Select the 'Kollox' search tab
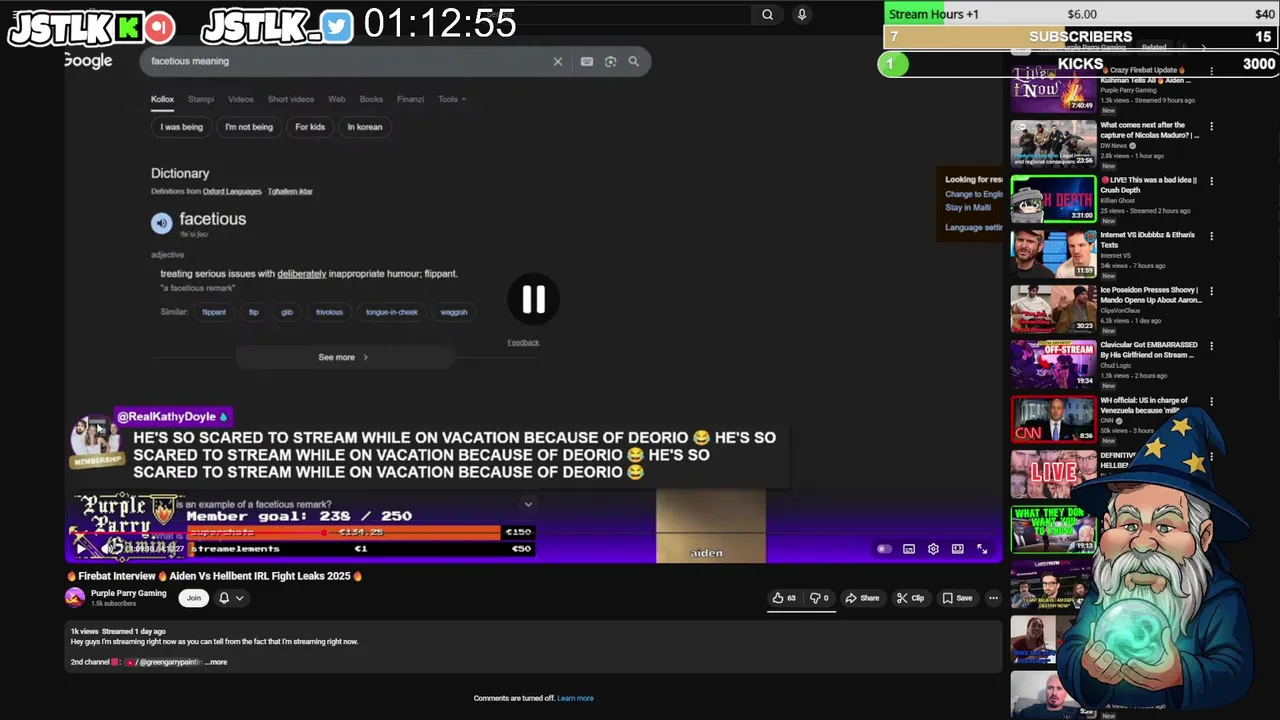Image resolution: width=1280 pixels, height=720 pixels. (x=162, y=99)
